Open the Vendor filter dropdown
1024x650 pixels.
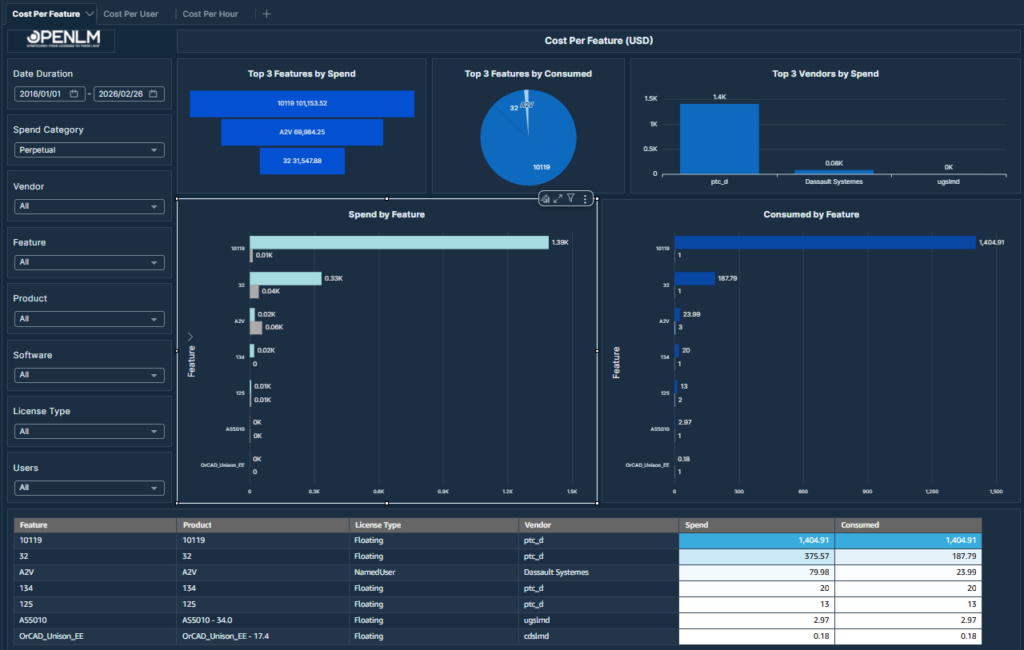[89, 207]
